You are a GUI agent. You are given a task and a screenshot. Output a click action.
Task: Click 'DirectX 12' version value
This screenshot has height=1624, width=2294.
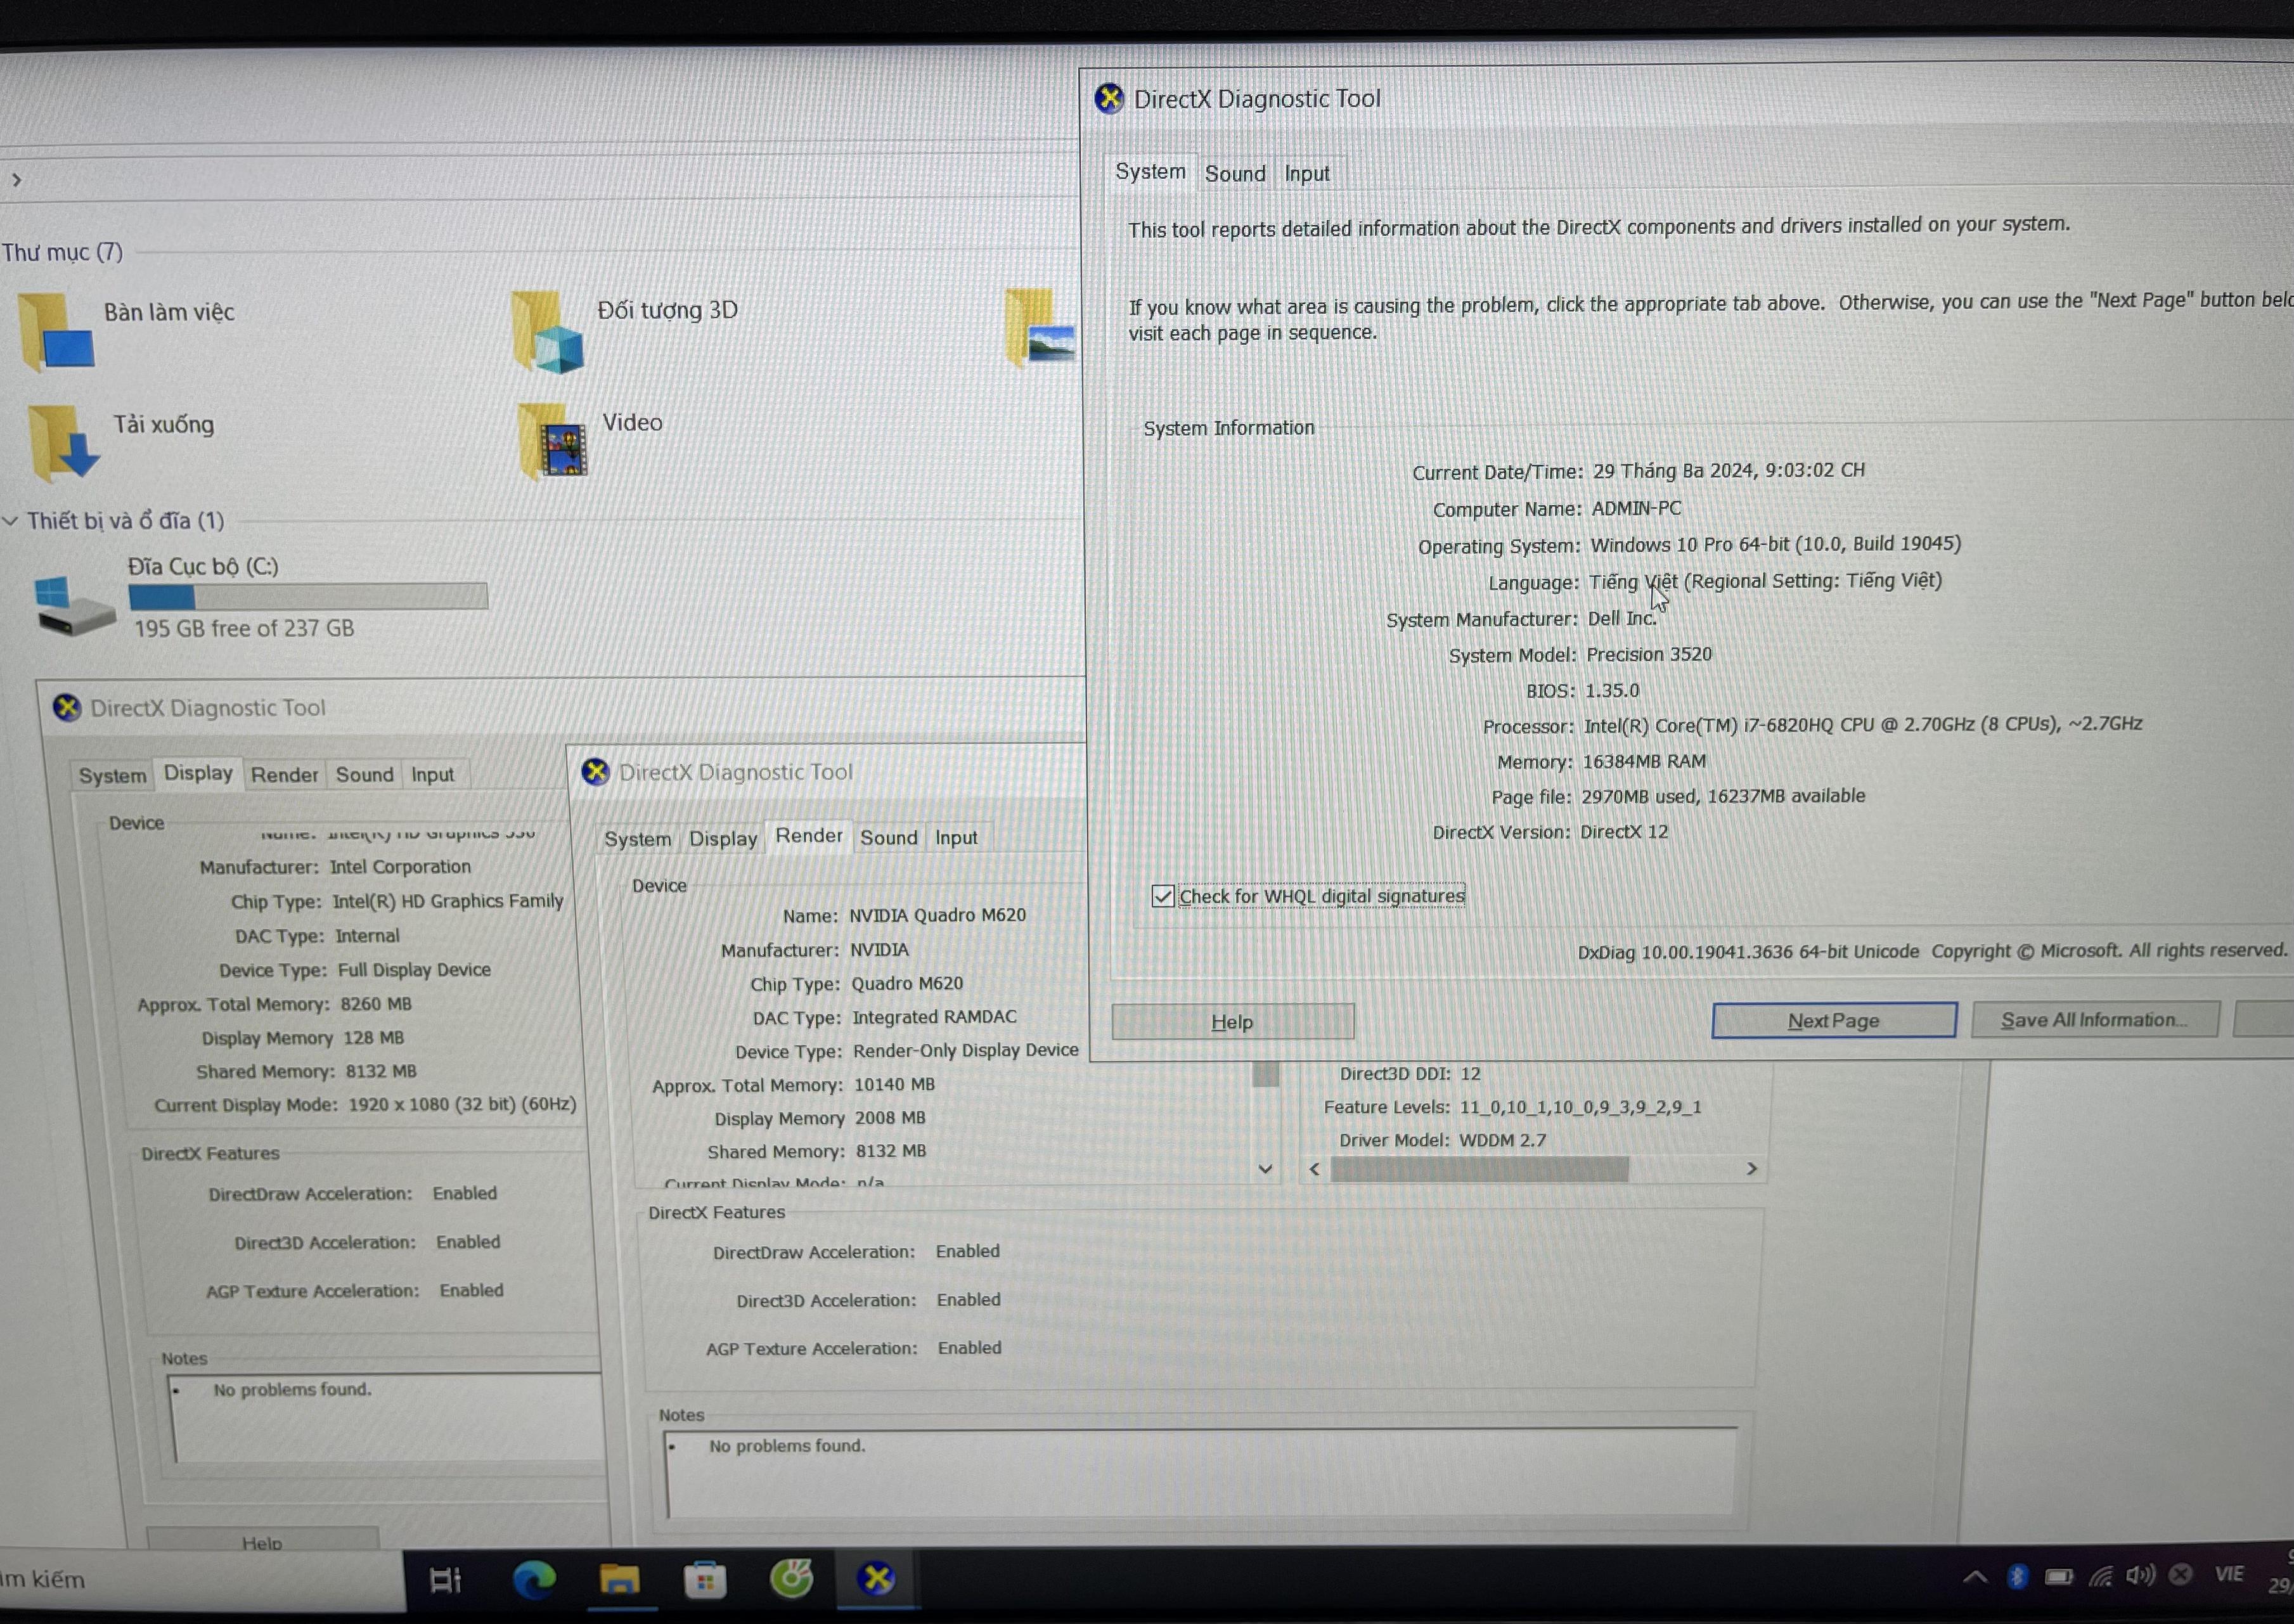tap(1624, 832)
